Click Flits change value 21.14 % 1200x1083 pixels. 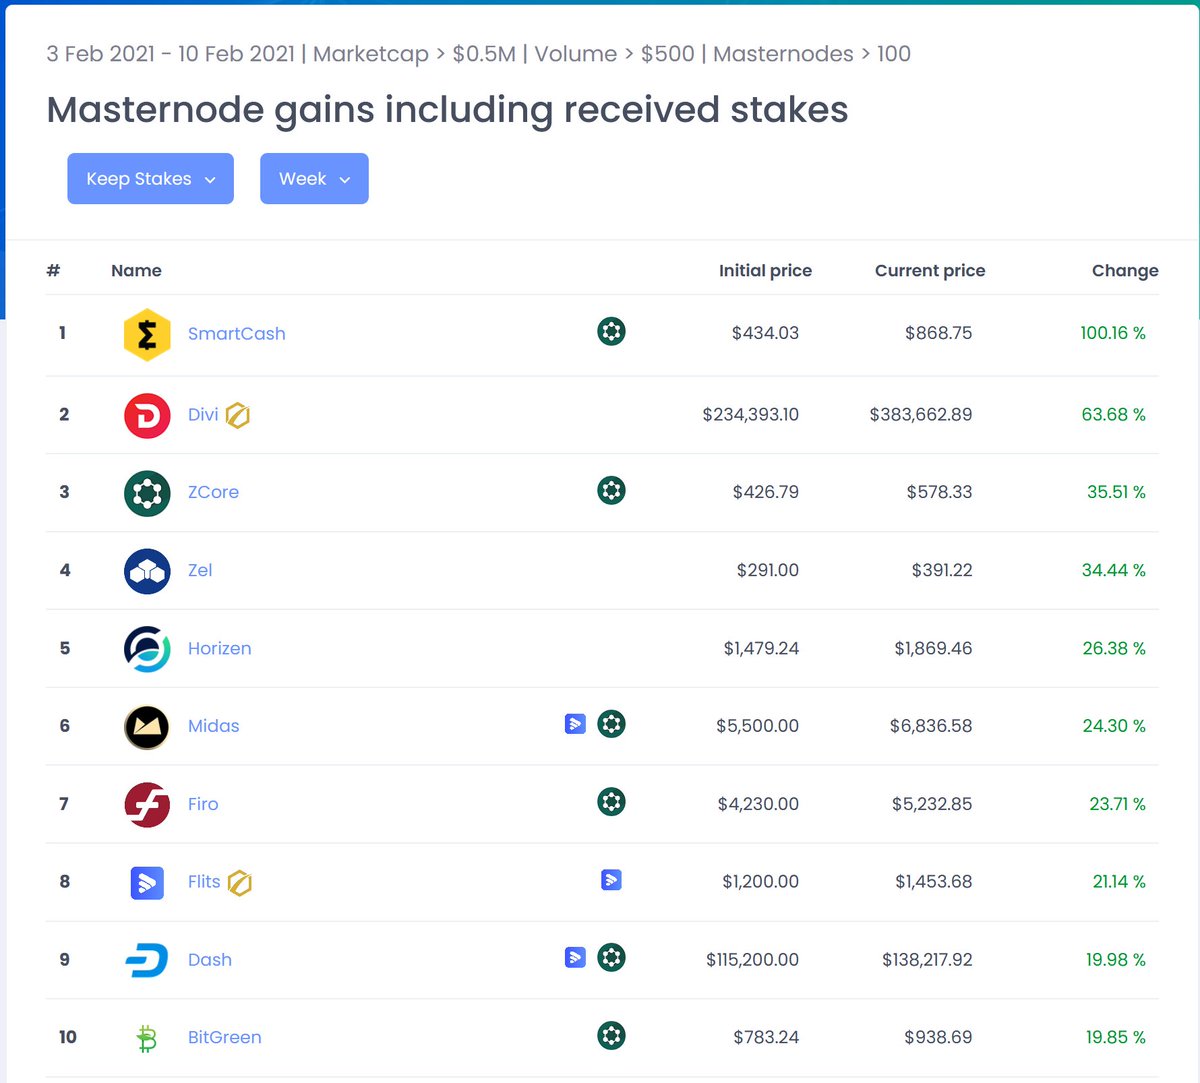click(x=1119, y=882)
